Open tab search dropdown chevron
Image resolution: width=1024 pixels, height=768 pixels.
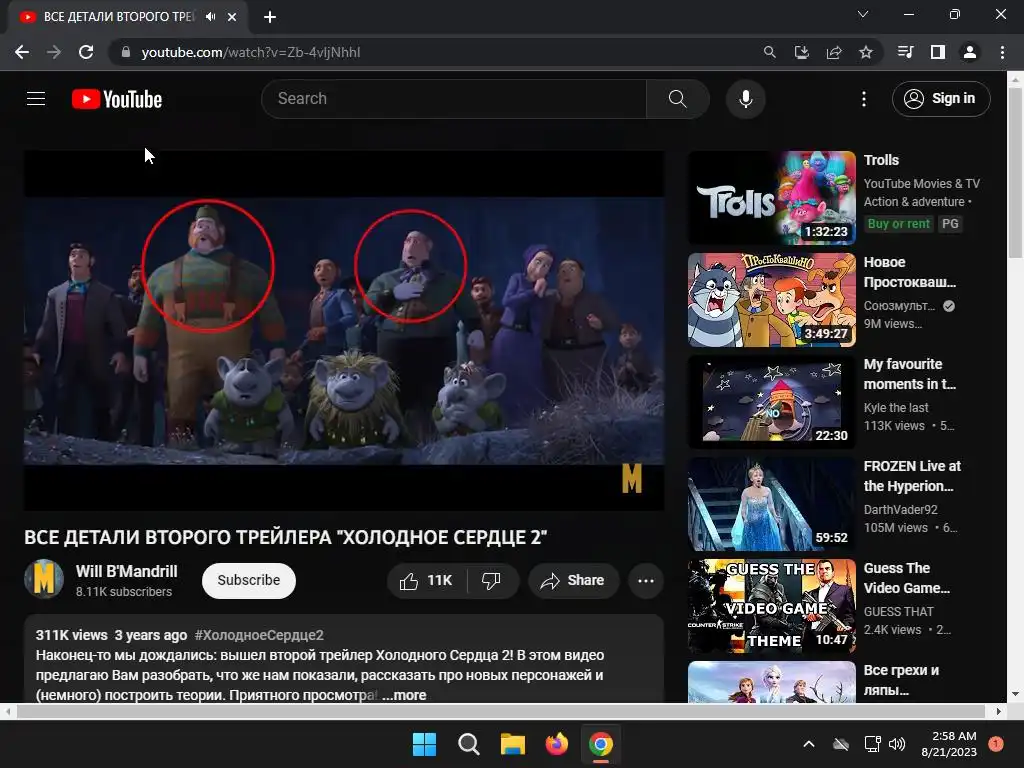[863, 14]
